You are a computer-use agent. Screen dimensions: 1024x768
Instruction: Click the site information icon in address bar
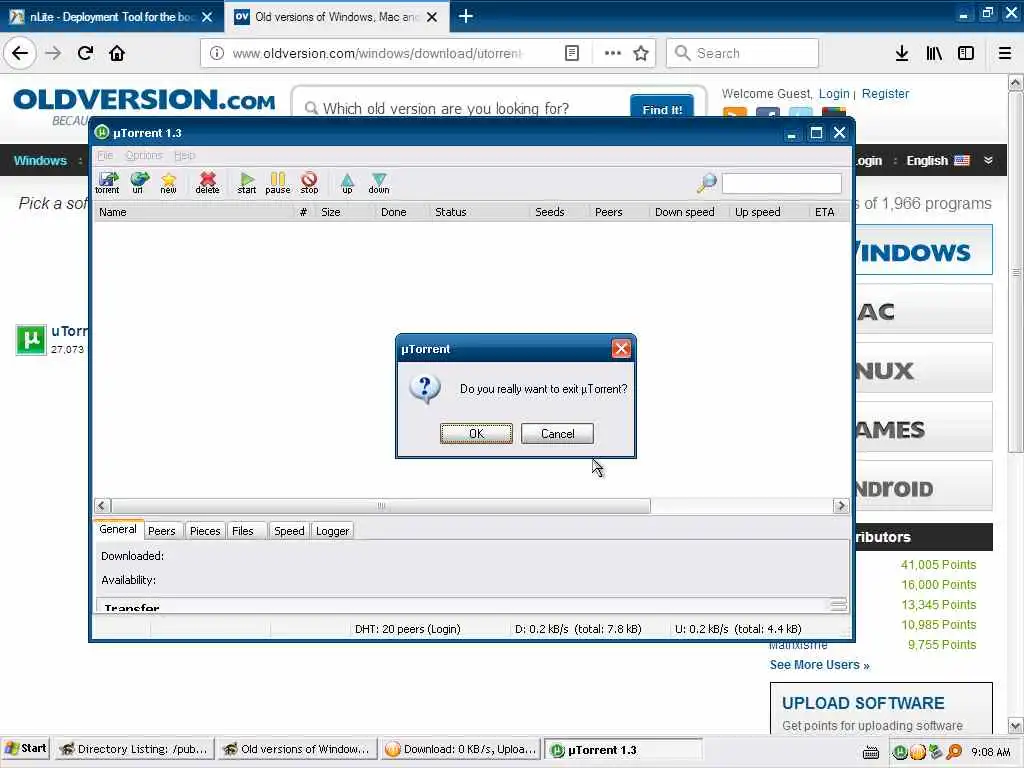coord(217,54)
